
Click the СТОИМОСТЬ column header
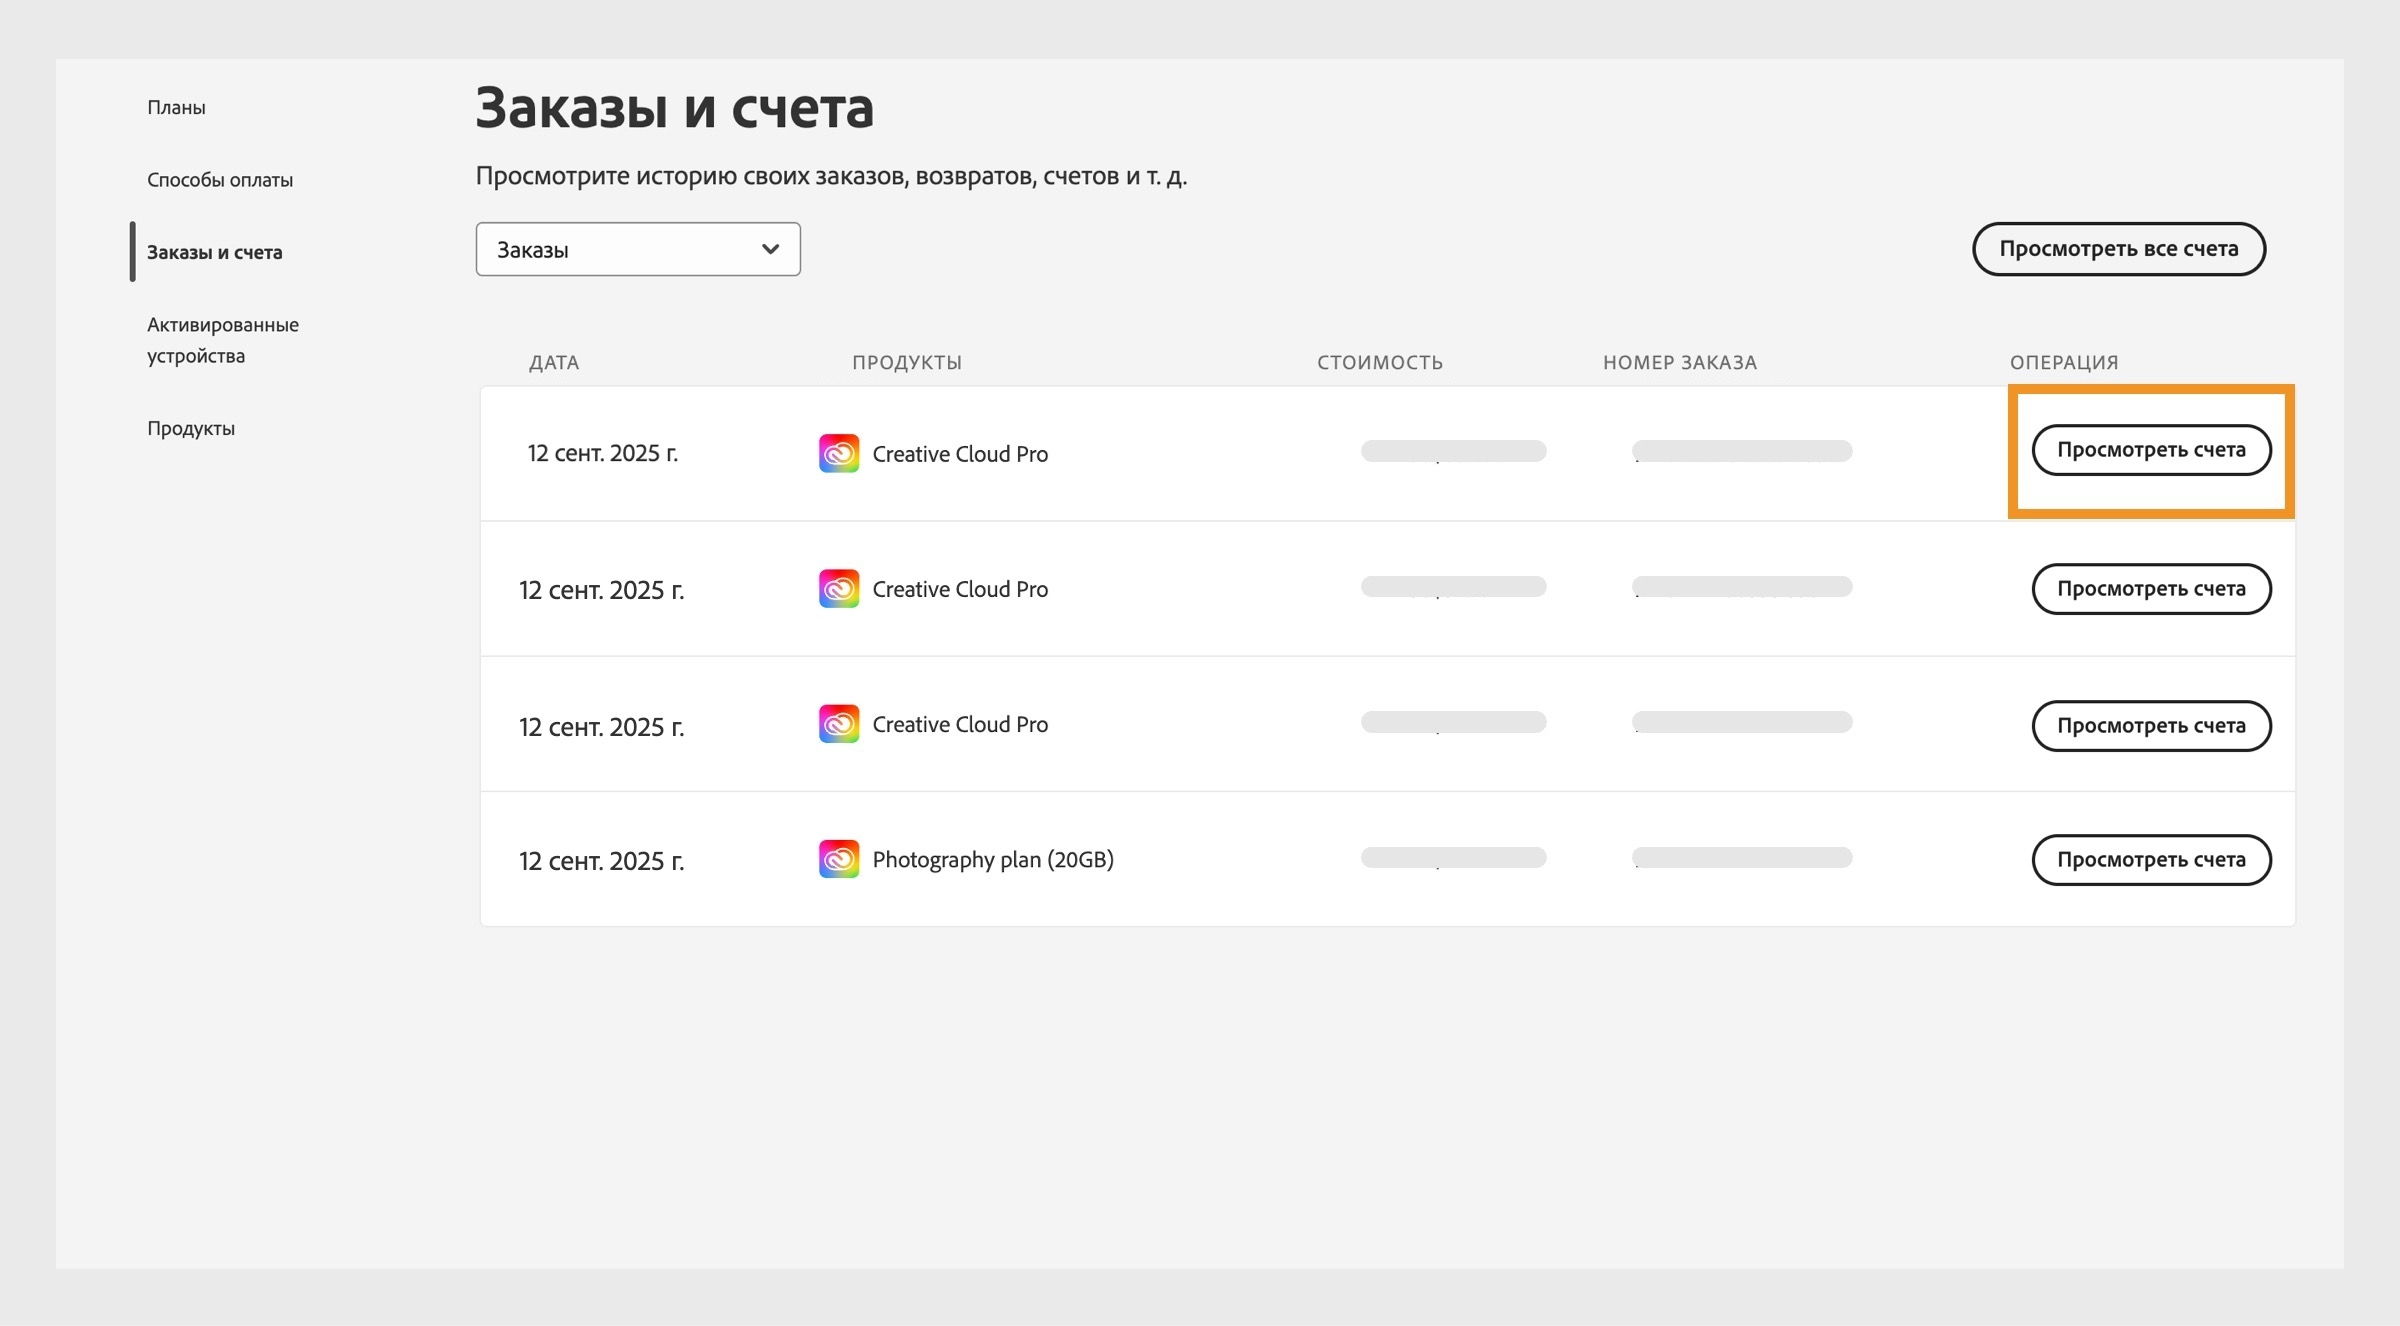click(x=1380, y=362)
